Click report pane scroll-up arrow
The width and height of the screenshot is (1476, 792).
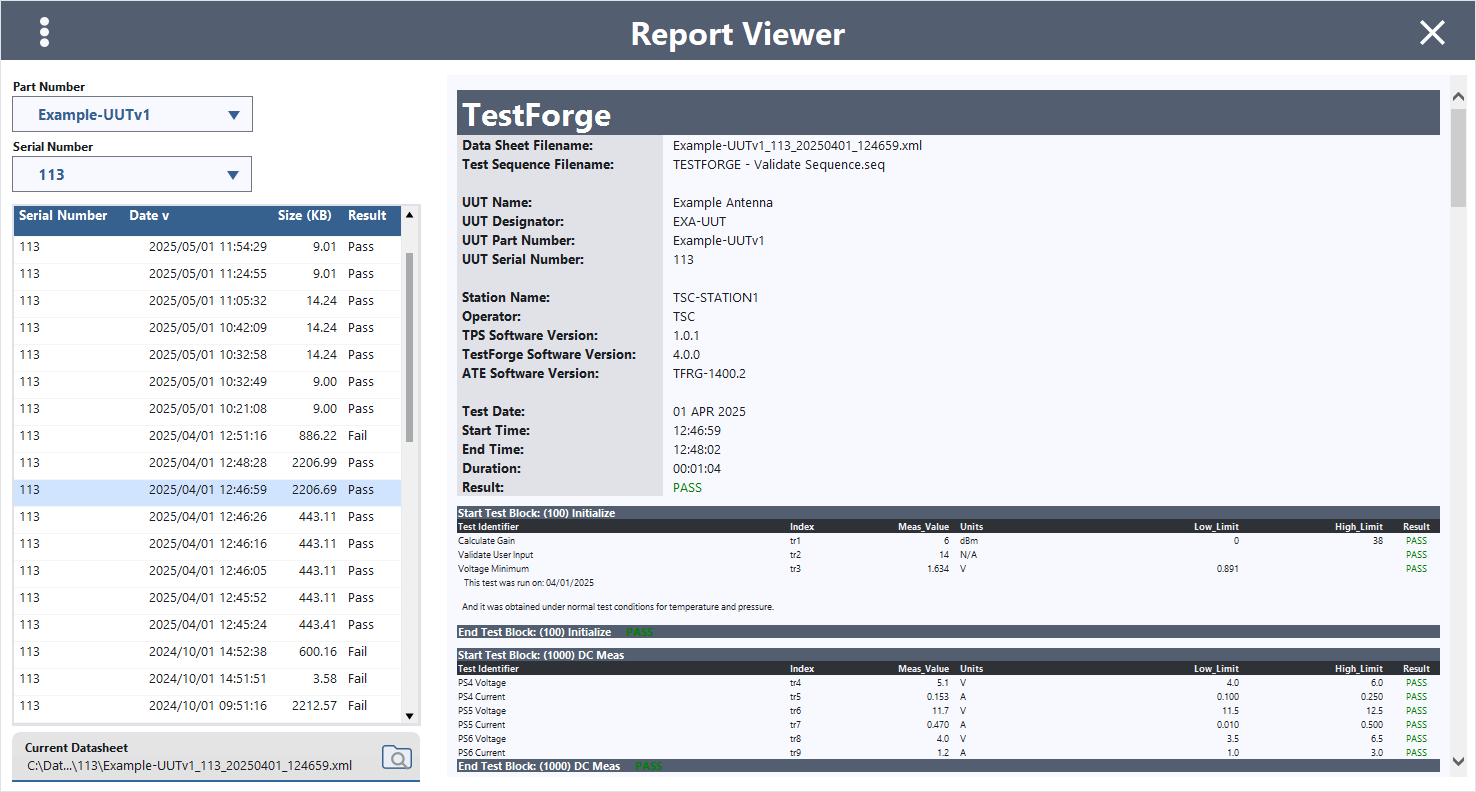point(1458,96)
